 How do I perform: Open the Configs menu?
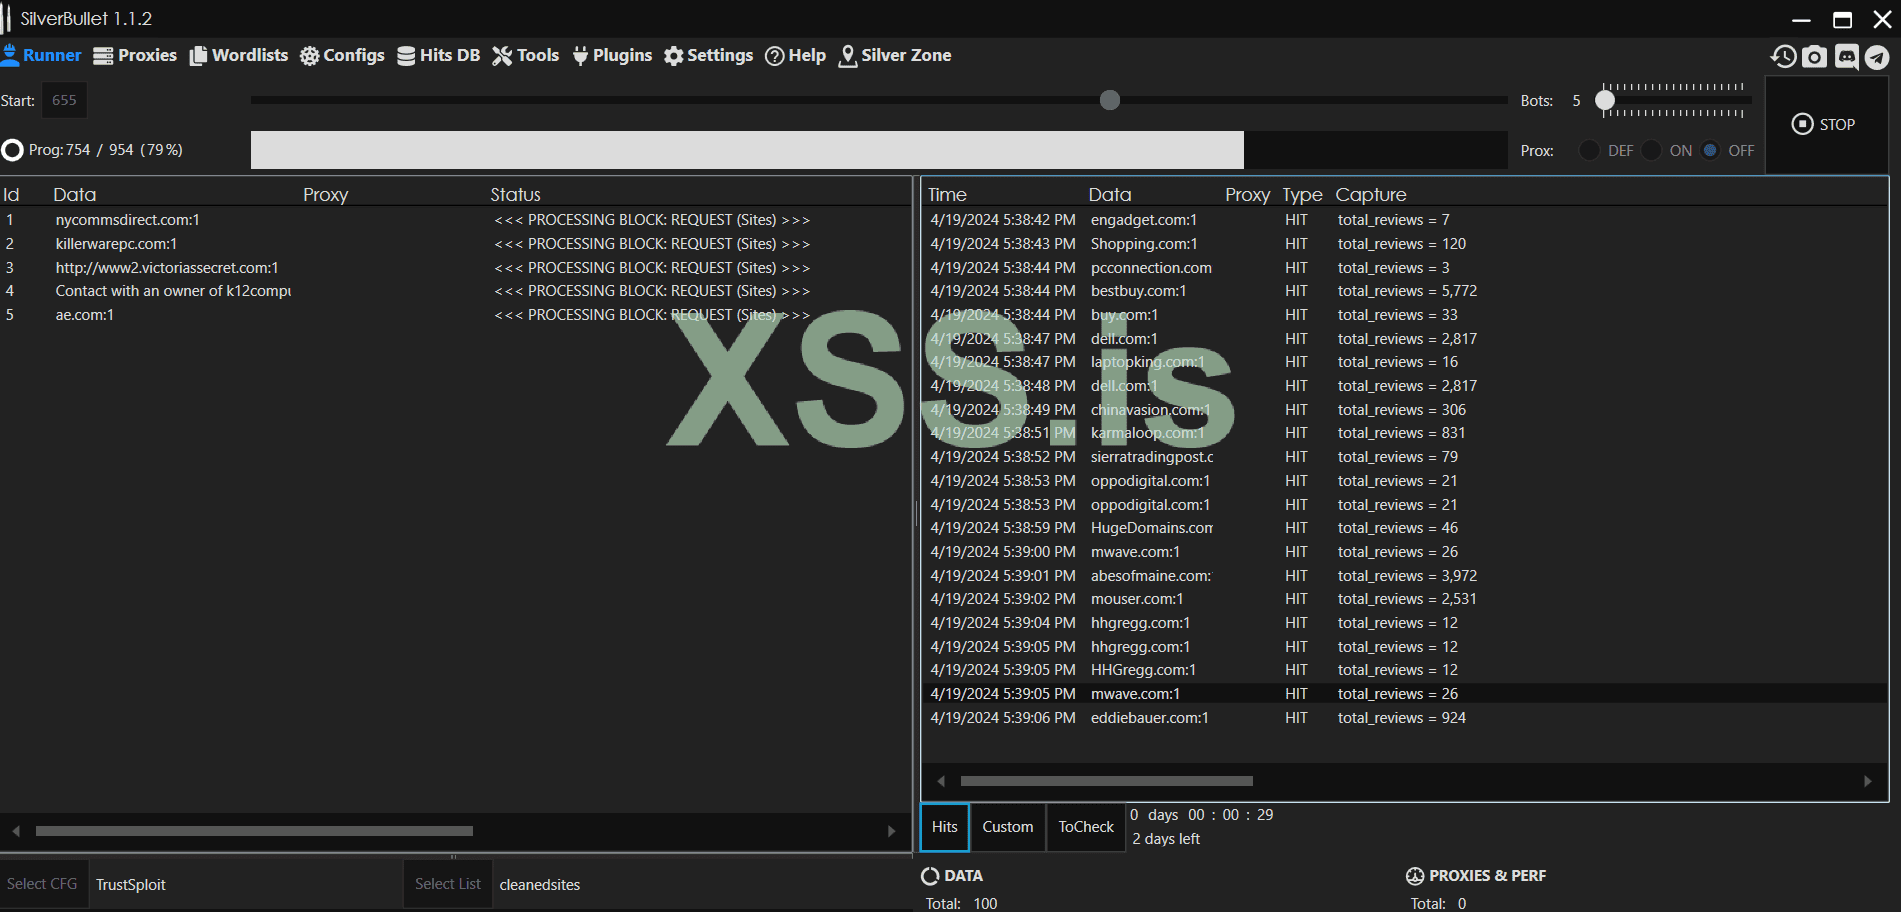tap(342, 55)
